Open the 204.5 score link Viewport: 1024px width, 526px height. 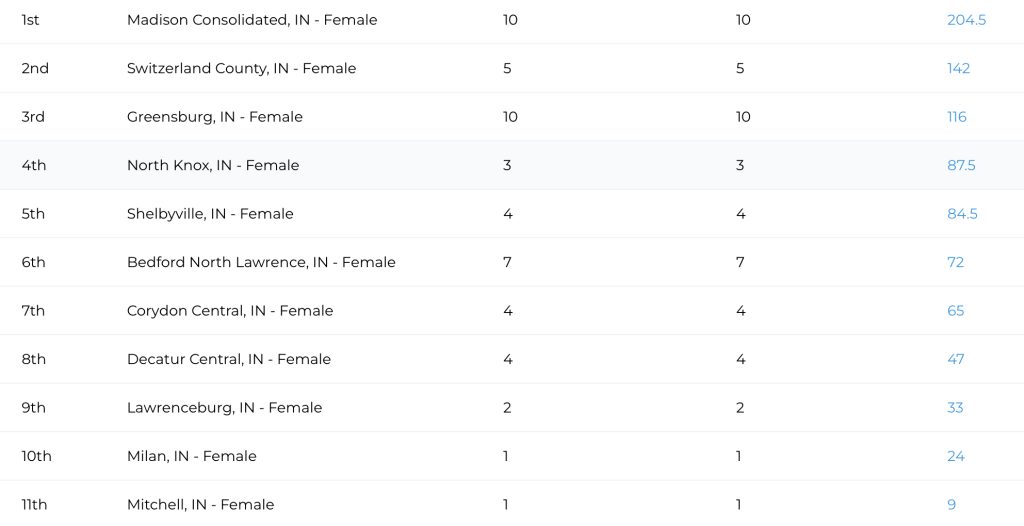click(x=966, y=20)
